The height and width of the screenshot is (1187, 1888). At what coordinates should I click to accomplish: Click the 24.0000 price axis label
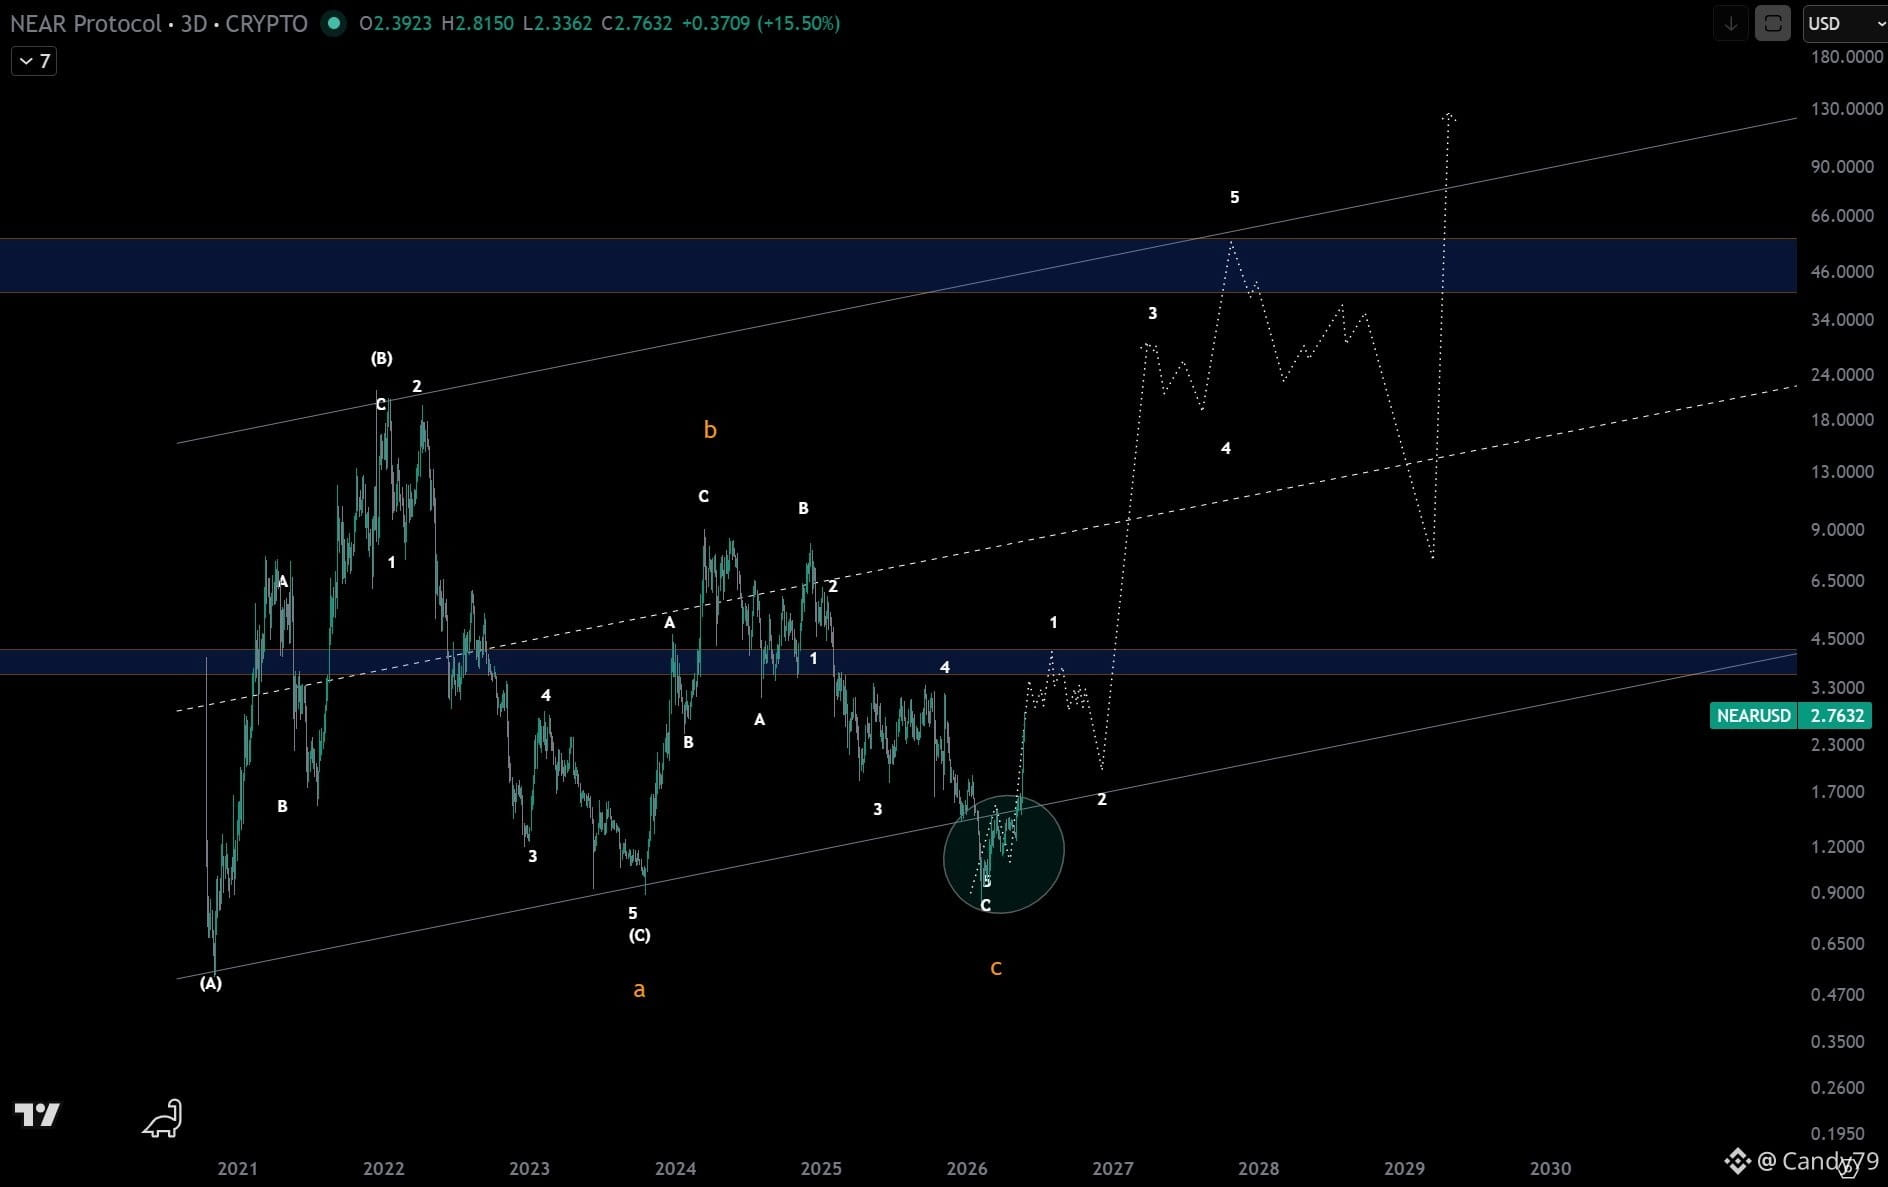click(x=1842, y=374)
